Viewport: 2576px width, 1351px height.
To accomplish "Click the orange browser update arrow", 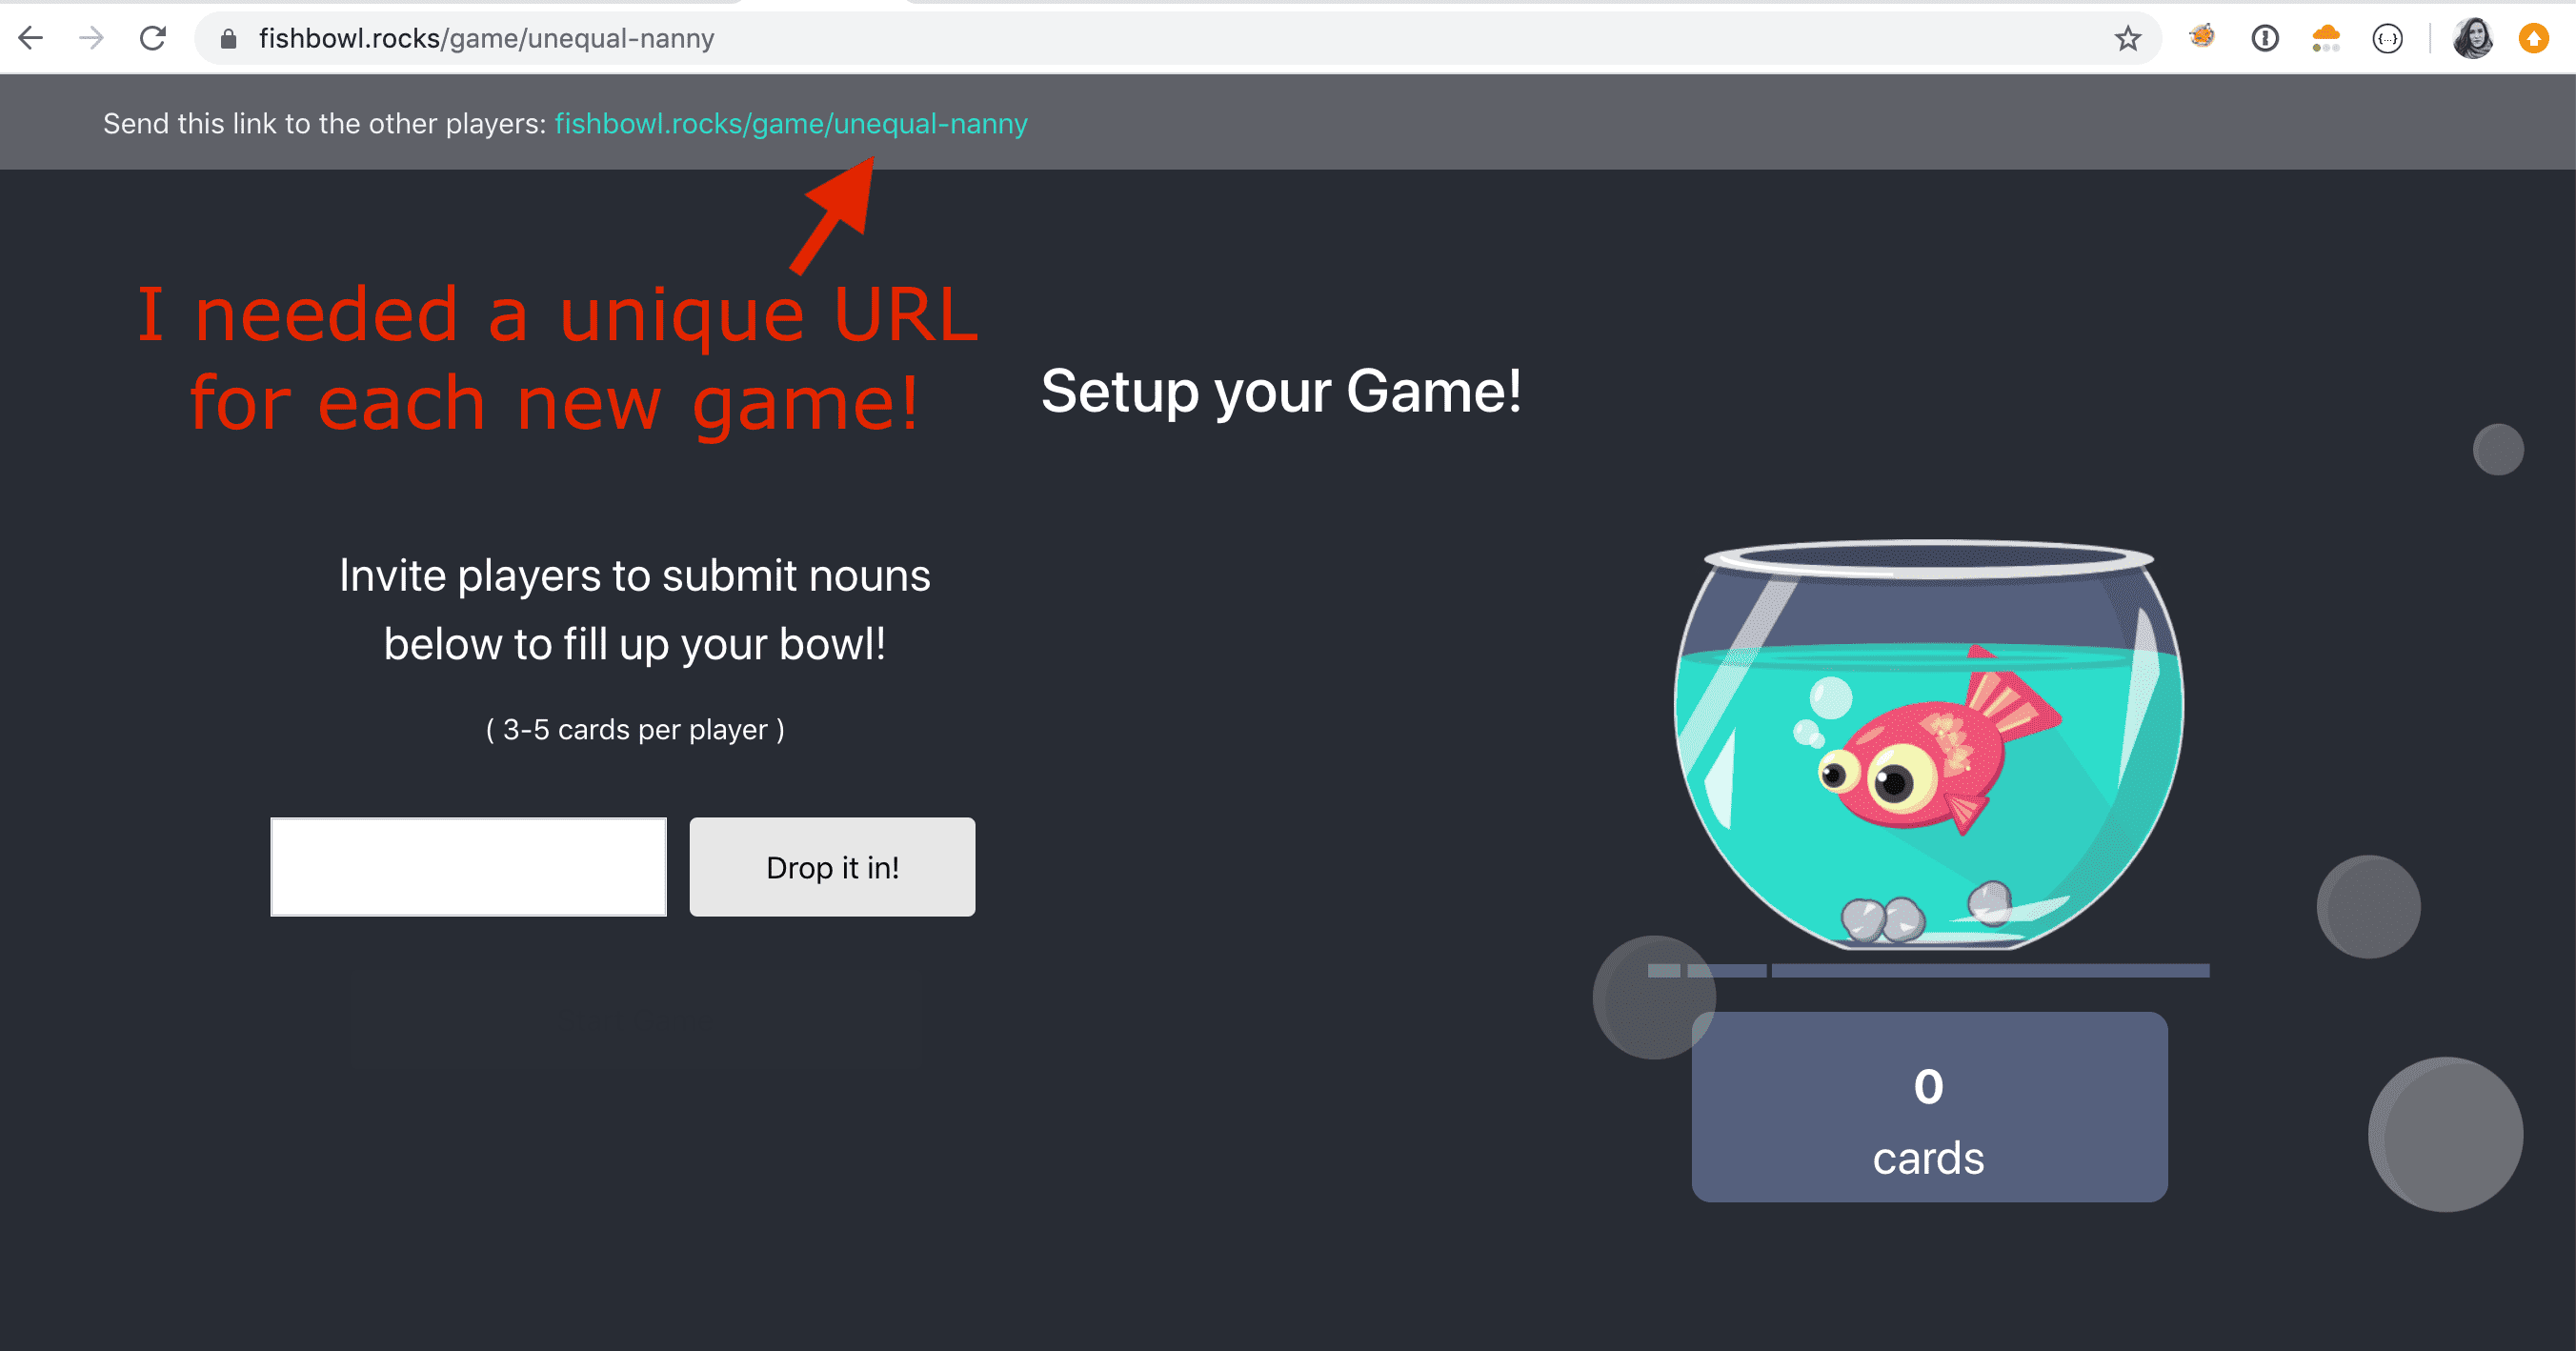I will point(2534,39).
